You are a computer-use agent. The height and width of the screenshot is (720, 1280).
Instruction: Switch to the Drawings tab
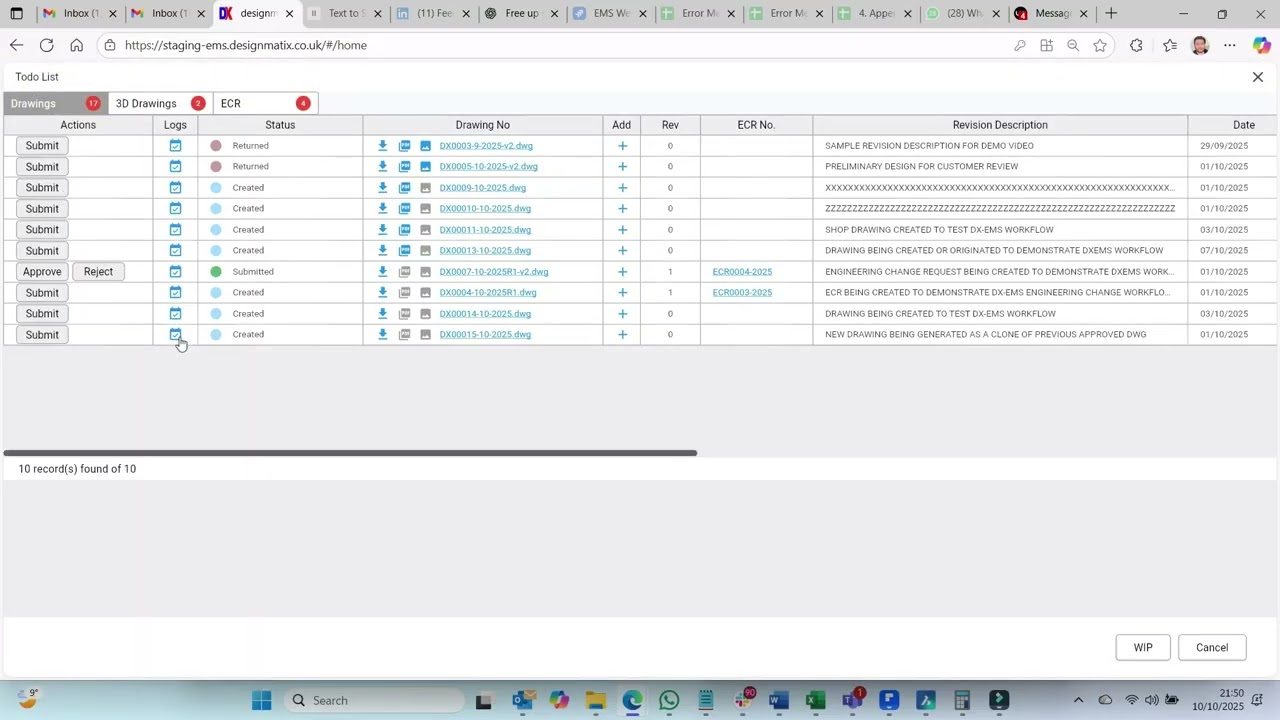56,104
